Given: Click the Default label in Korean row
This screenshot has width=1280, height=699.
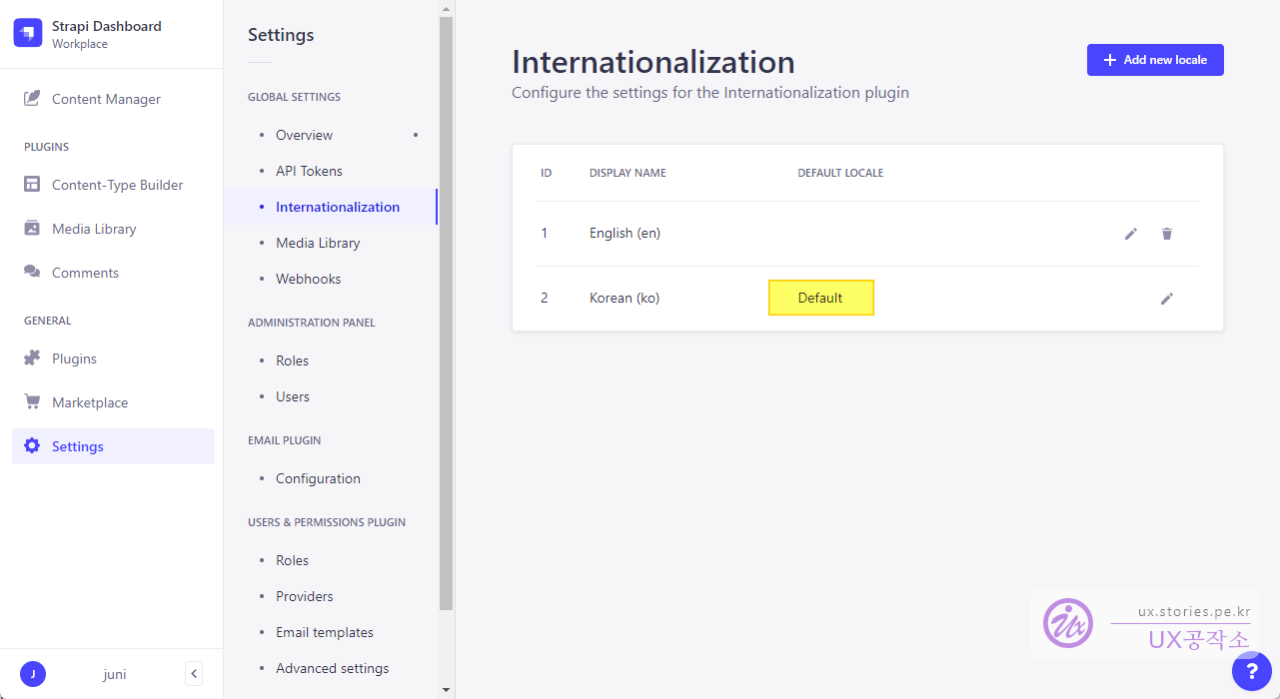Looking at the screenshot, I should point(821,298).
